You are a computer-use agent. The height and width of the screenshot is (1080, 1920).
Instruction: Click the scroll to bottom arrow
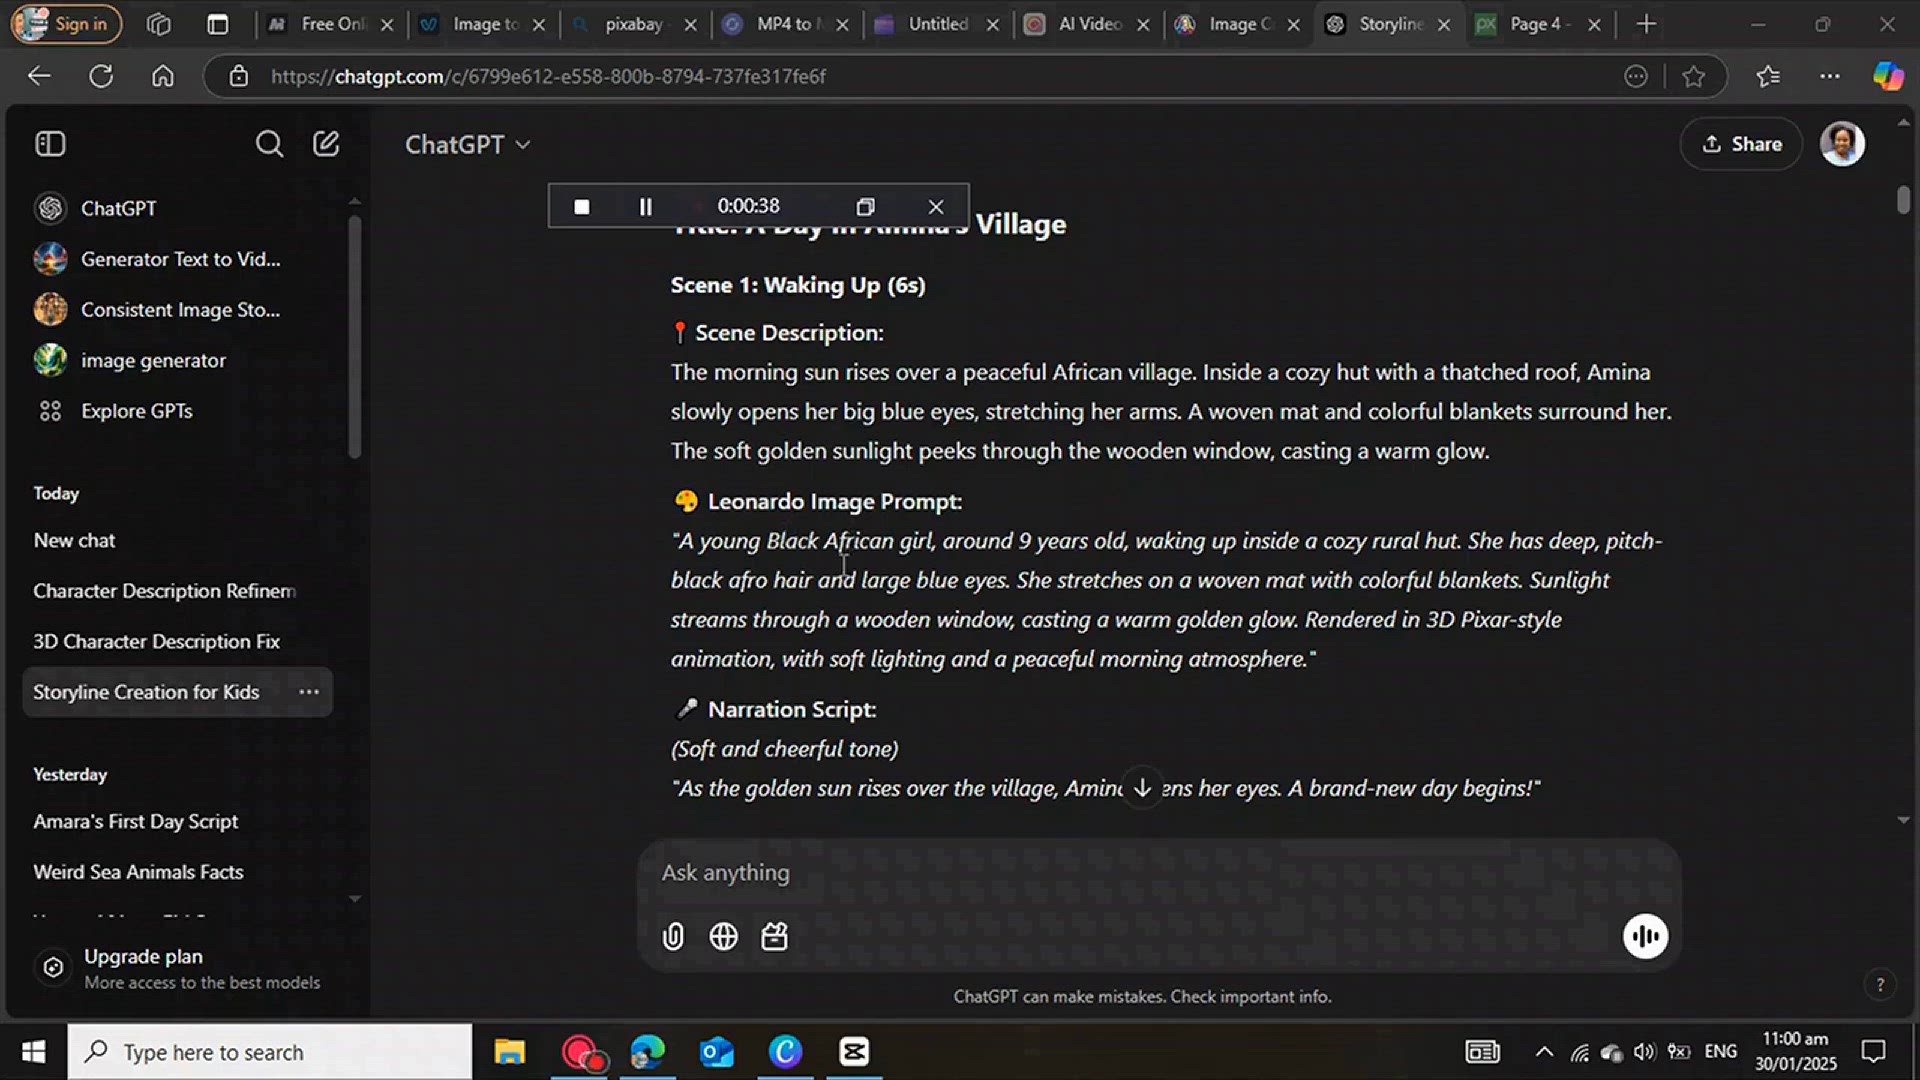coord(1142,788)
